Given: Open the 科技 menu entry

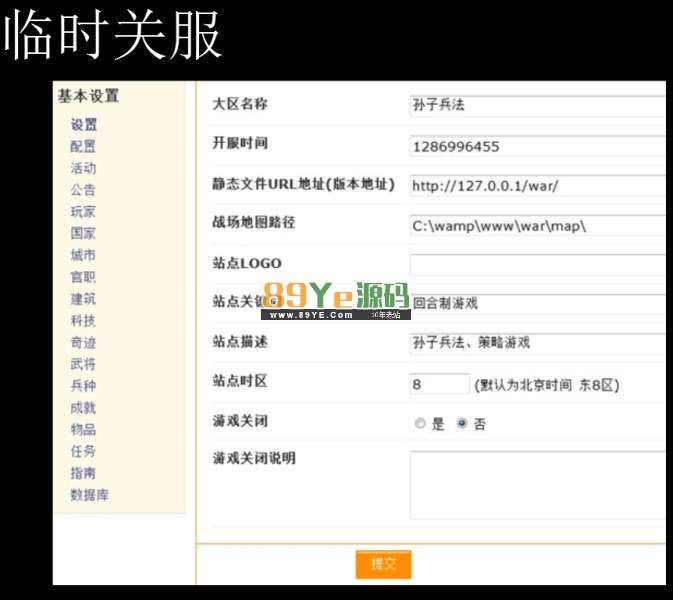Looking at the screenshot, I should (x=83, y=321).
